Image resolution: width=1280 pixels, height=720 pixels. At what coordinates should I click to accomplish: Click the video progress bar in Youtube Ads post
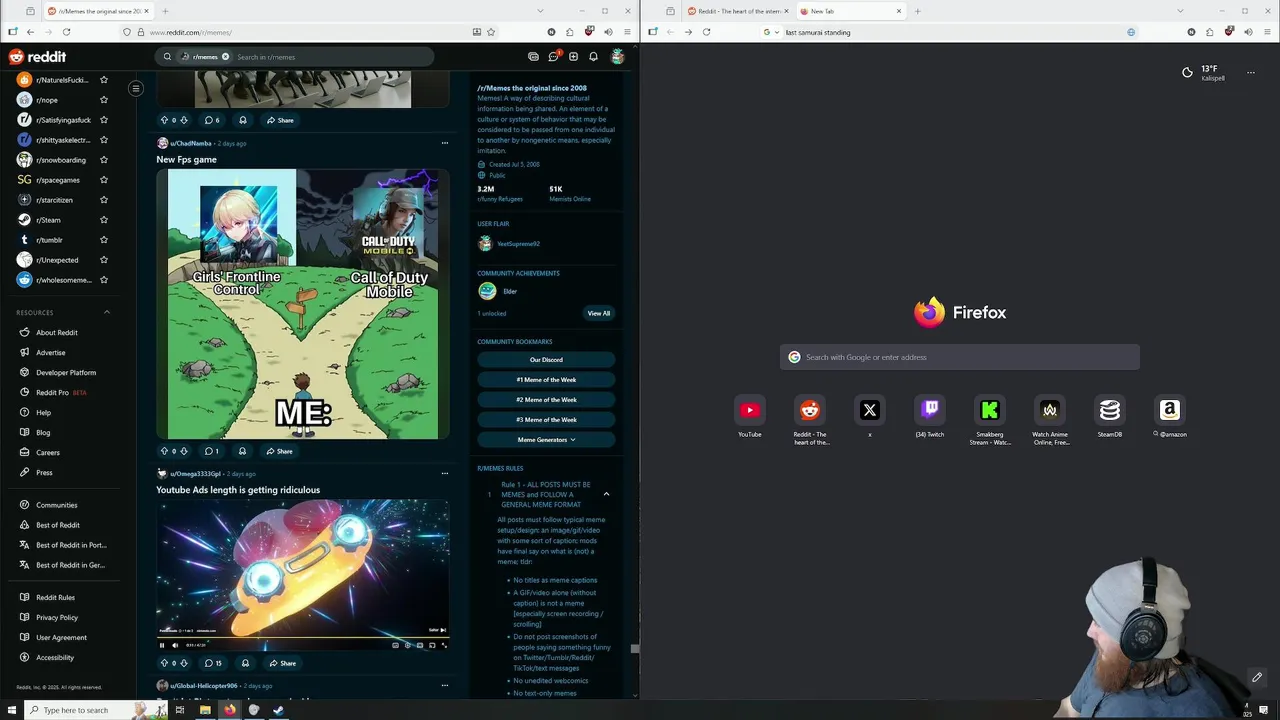(302, 637)
